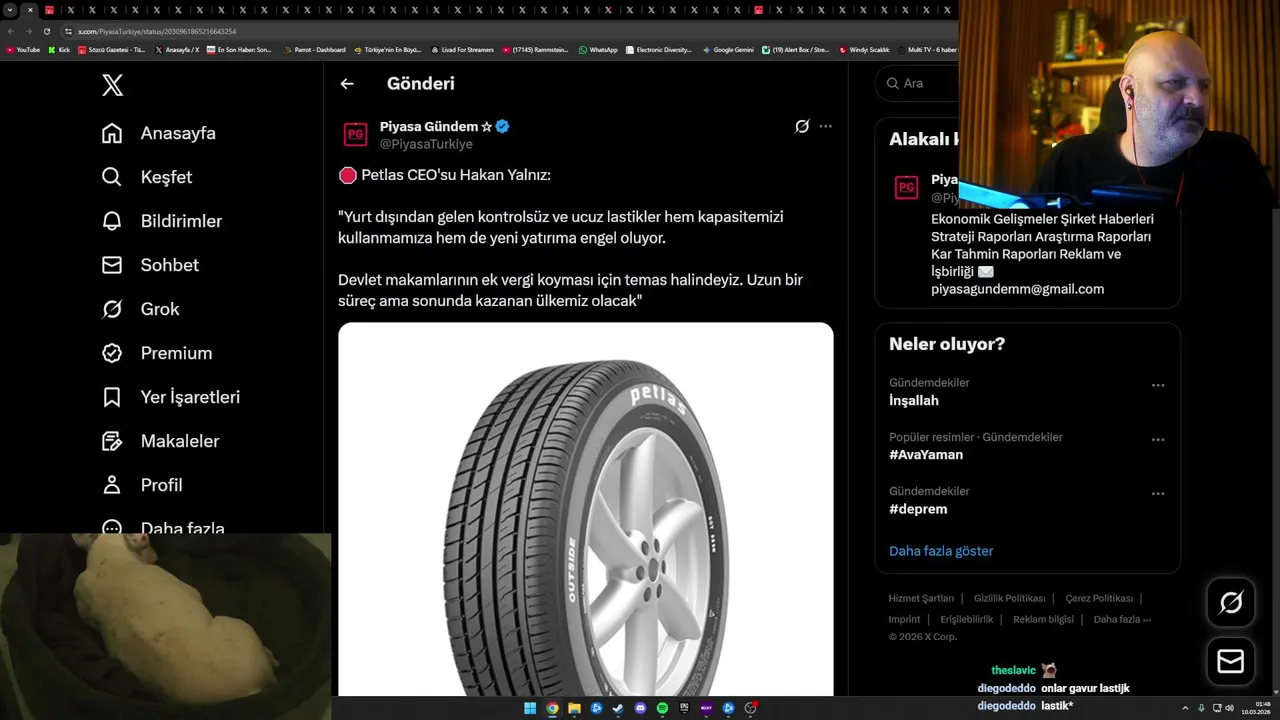Open the Parrot - Dashboard bookmark

315,49
